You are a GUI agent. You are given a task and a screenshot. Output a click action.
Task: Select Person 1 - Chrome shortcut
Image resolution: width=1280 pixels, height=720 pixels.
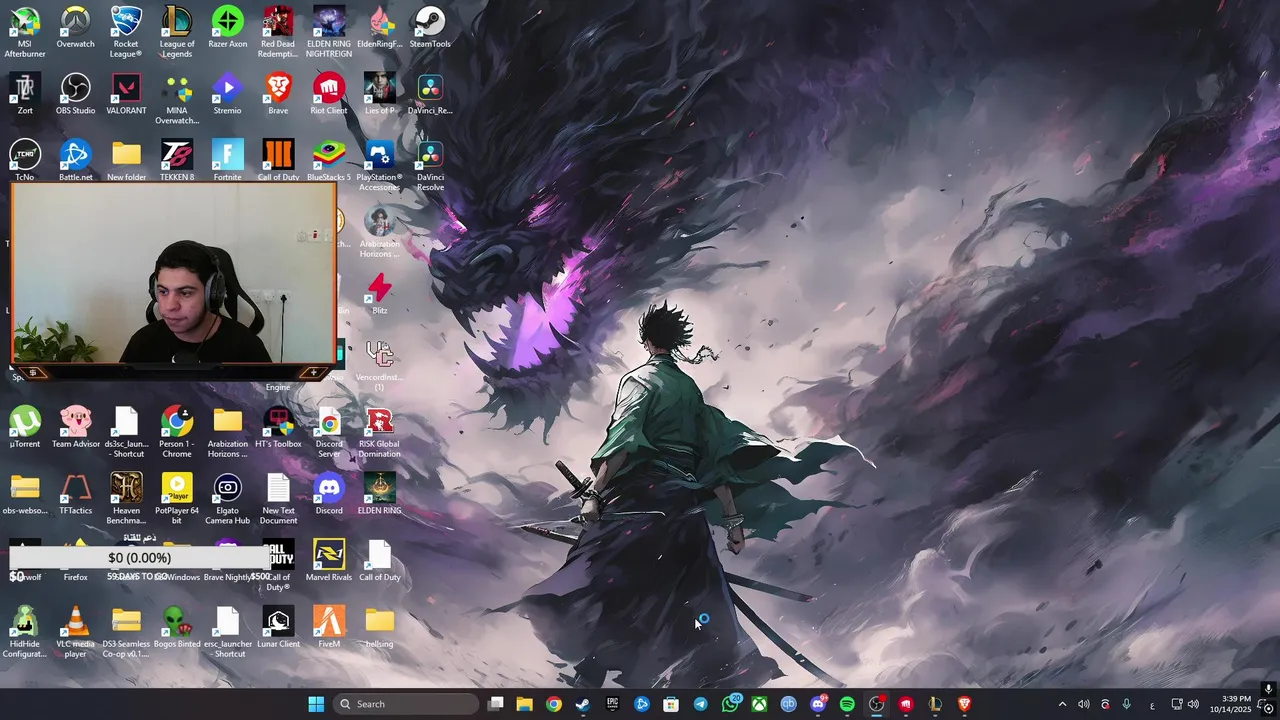(177, 432)
